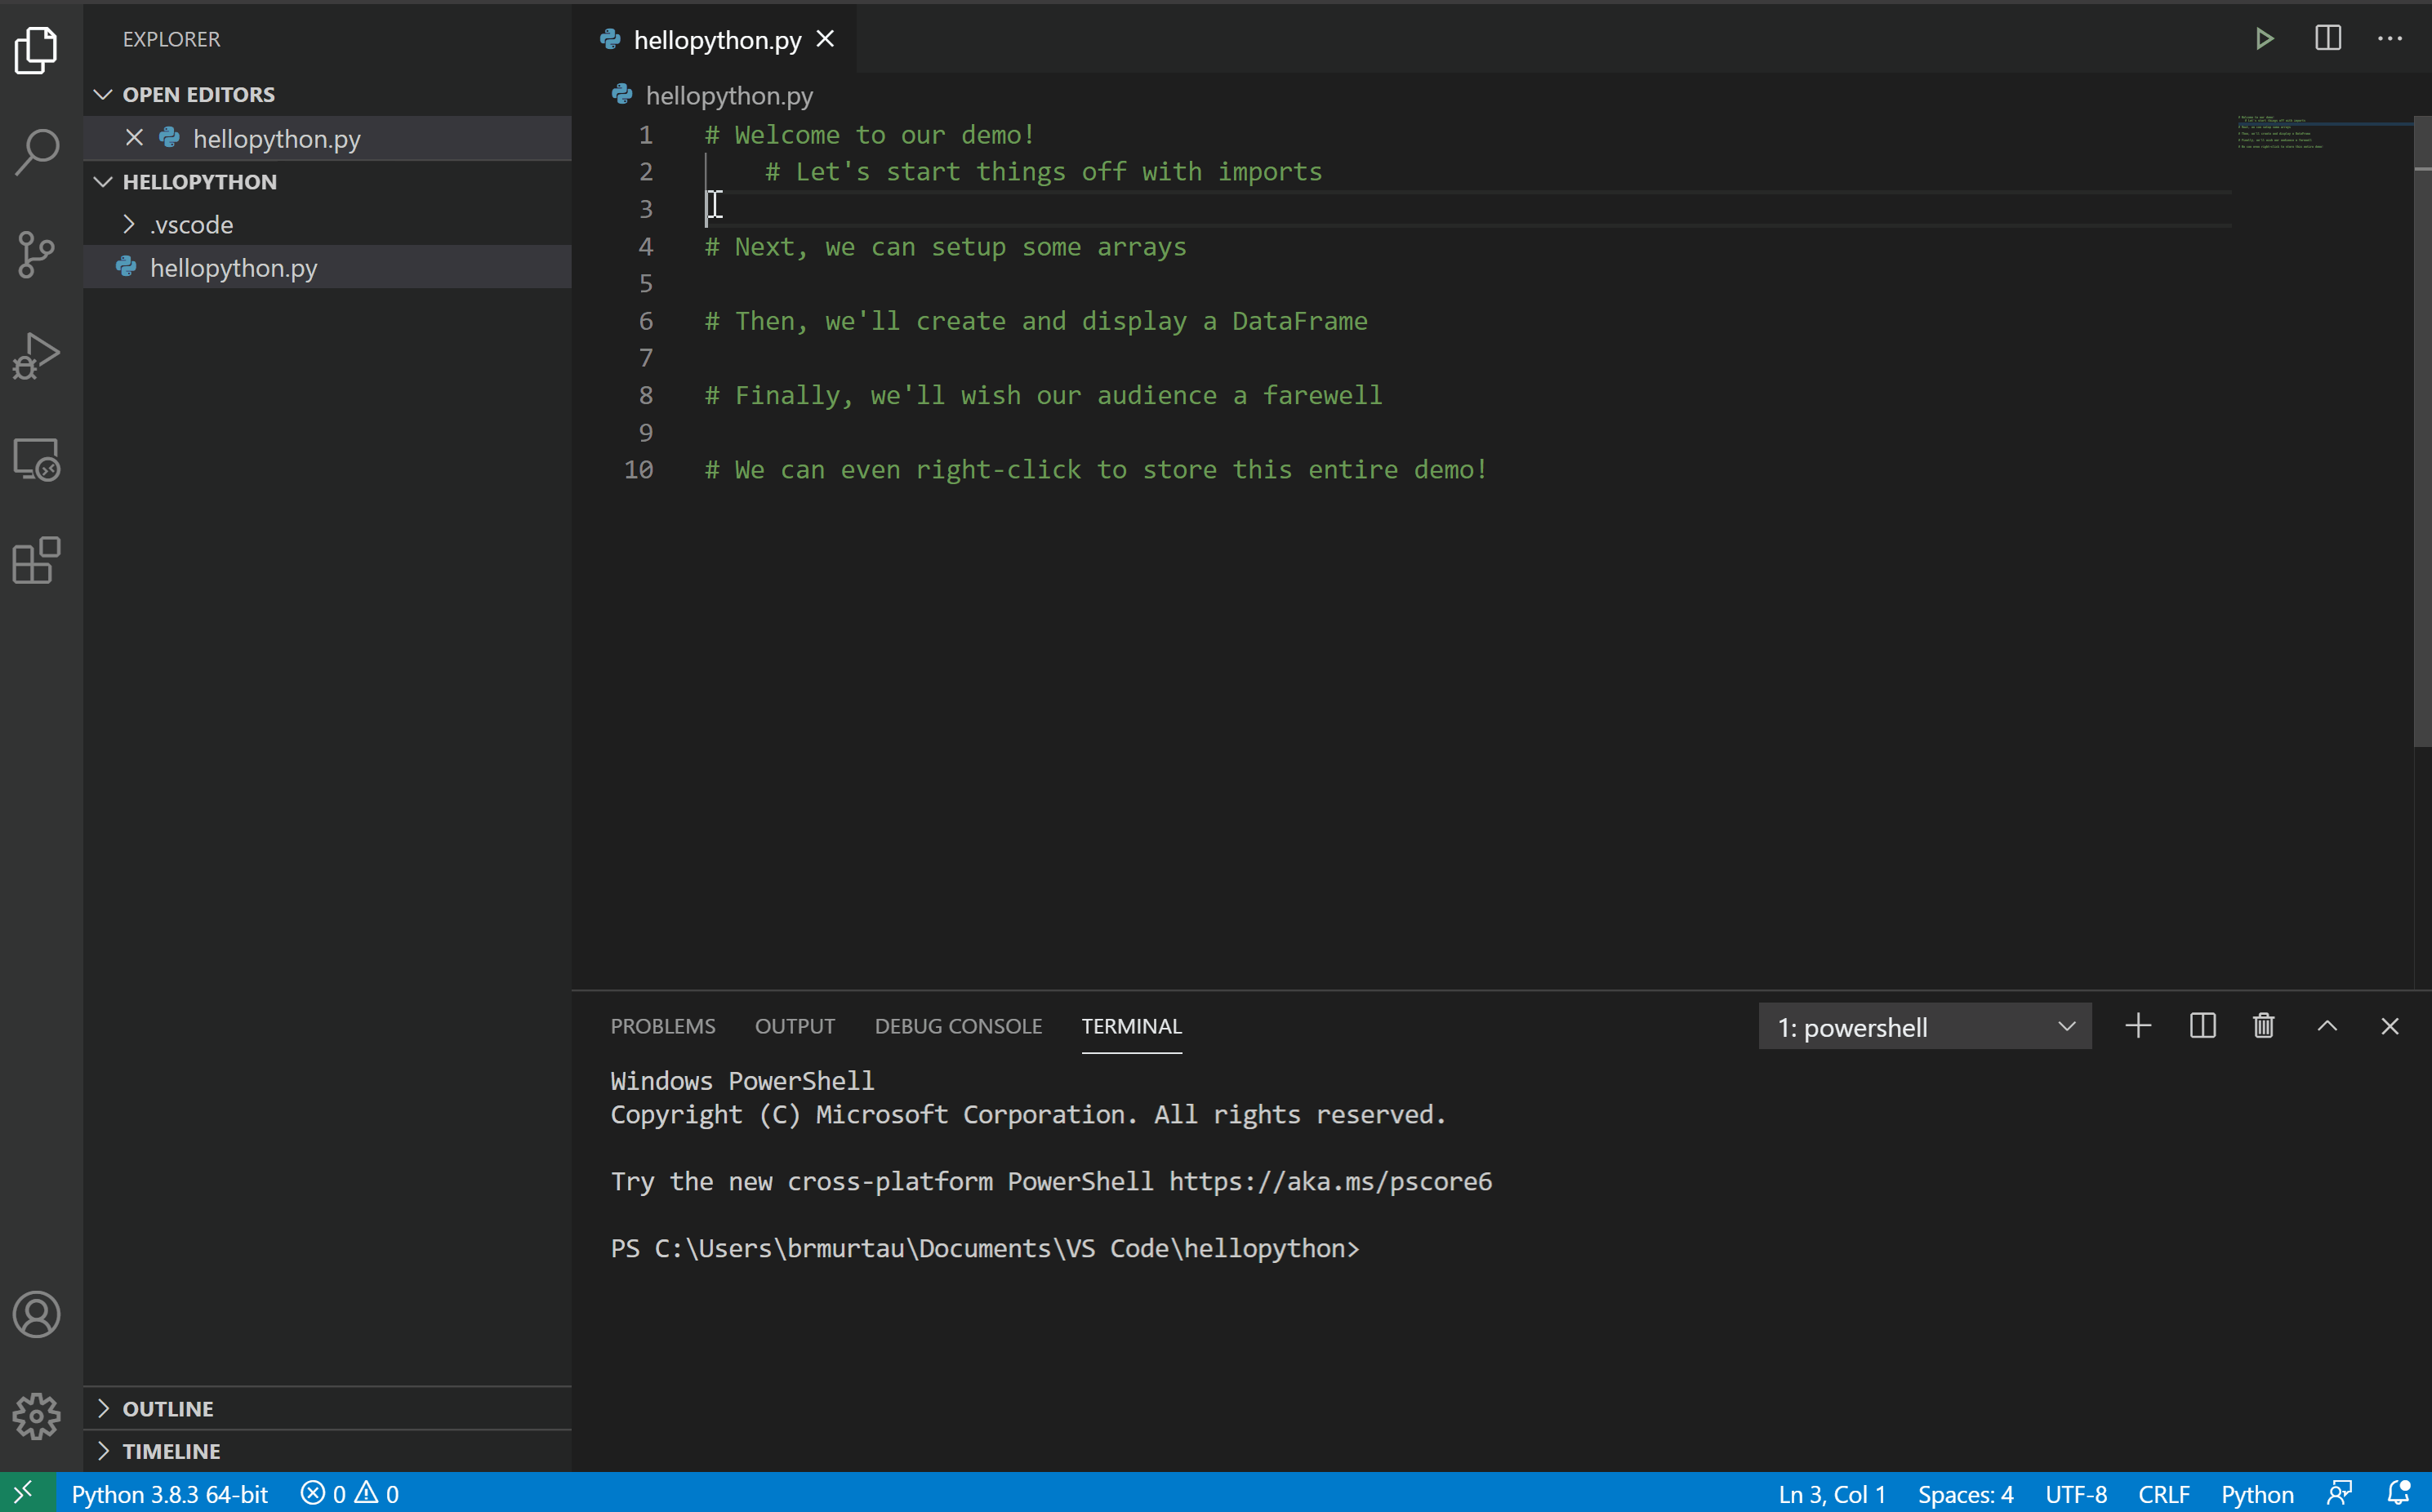Change the CRLF end of line sequence

(2163, 1494)
